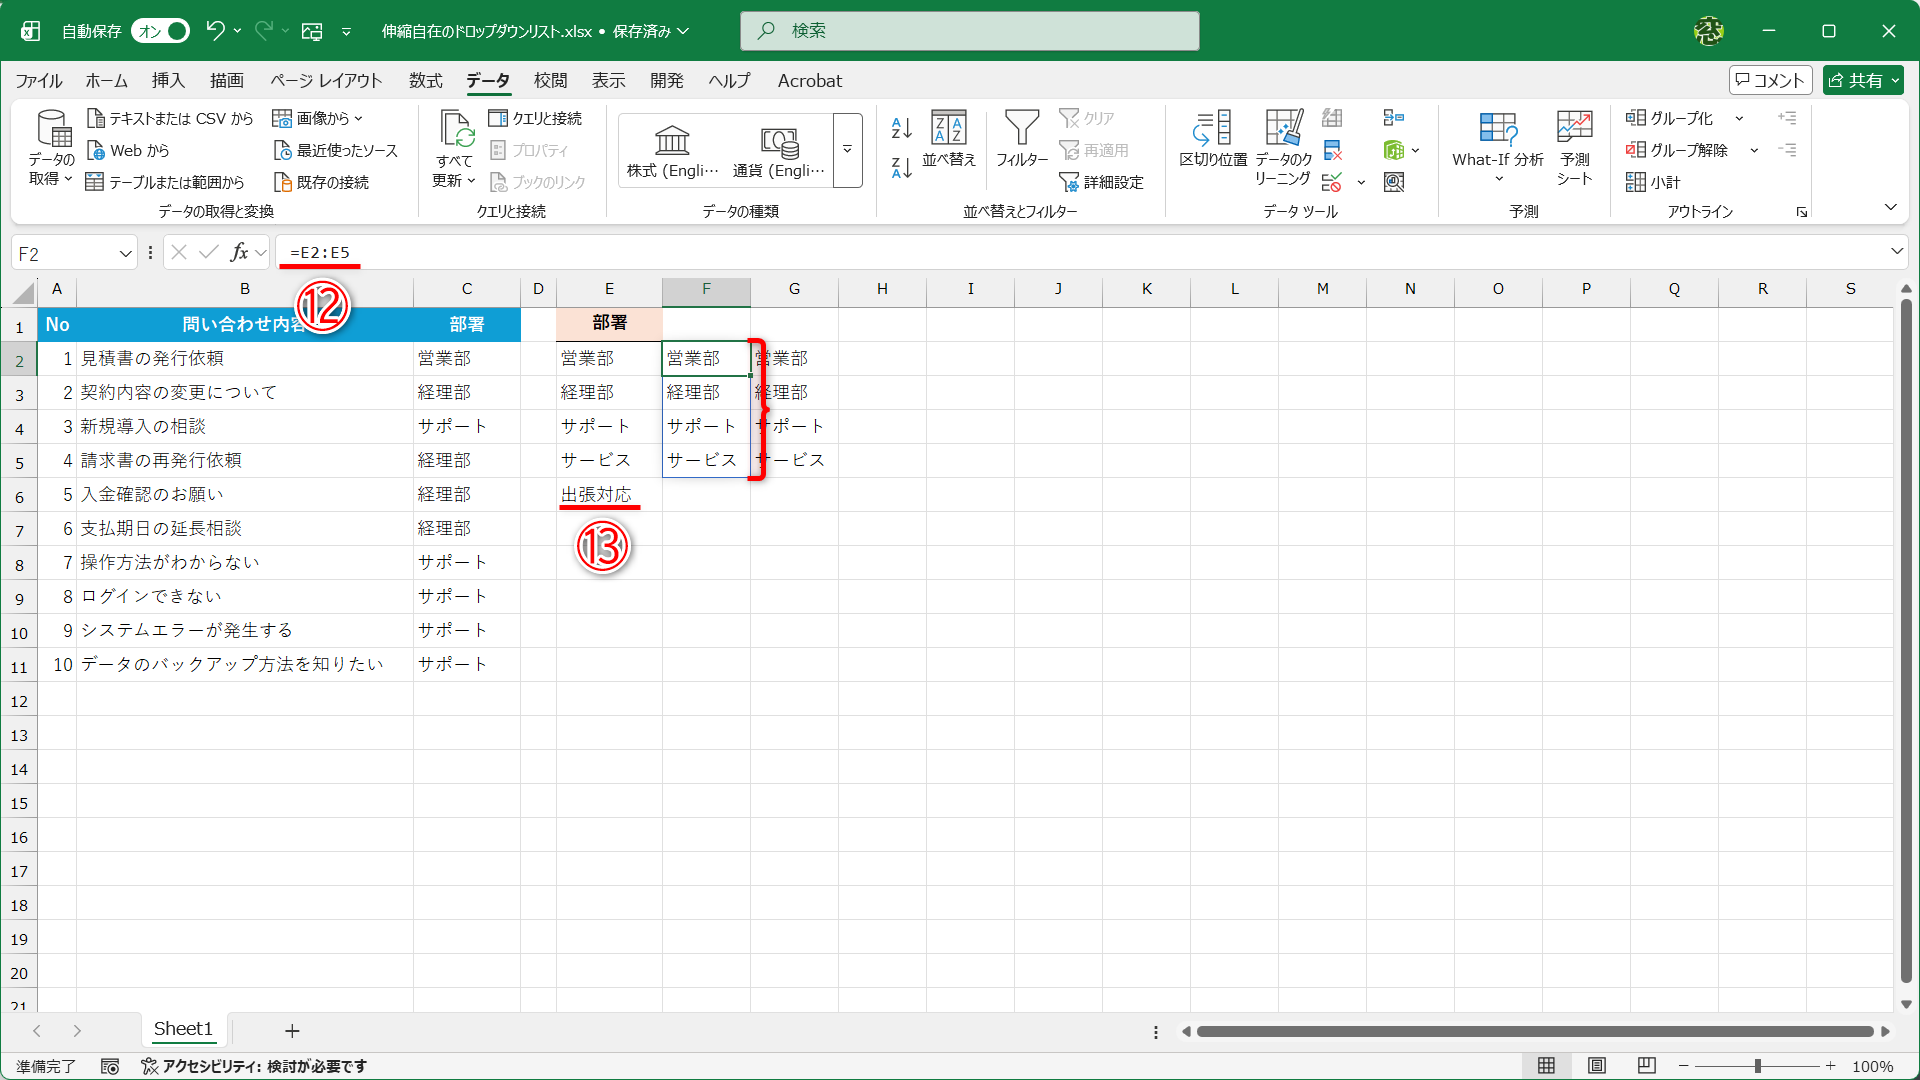The image size is (1920, 1080).
Task: Switch to the 数式 ribbon tab
Action: coord(425,81)
